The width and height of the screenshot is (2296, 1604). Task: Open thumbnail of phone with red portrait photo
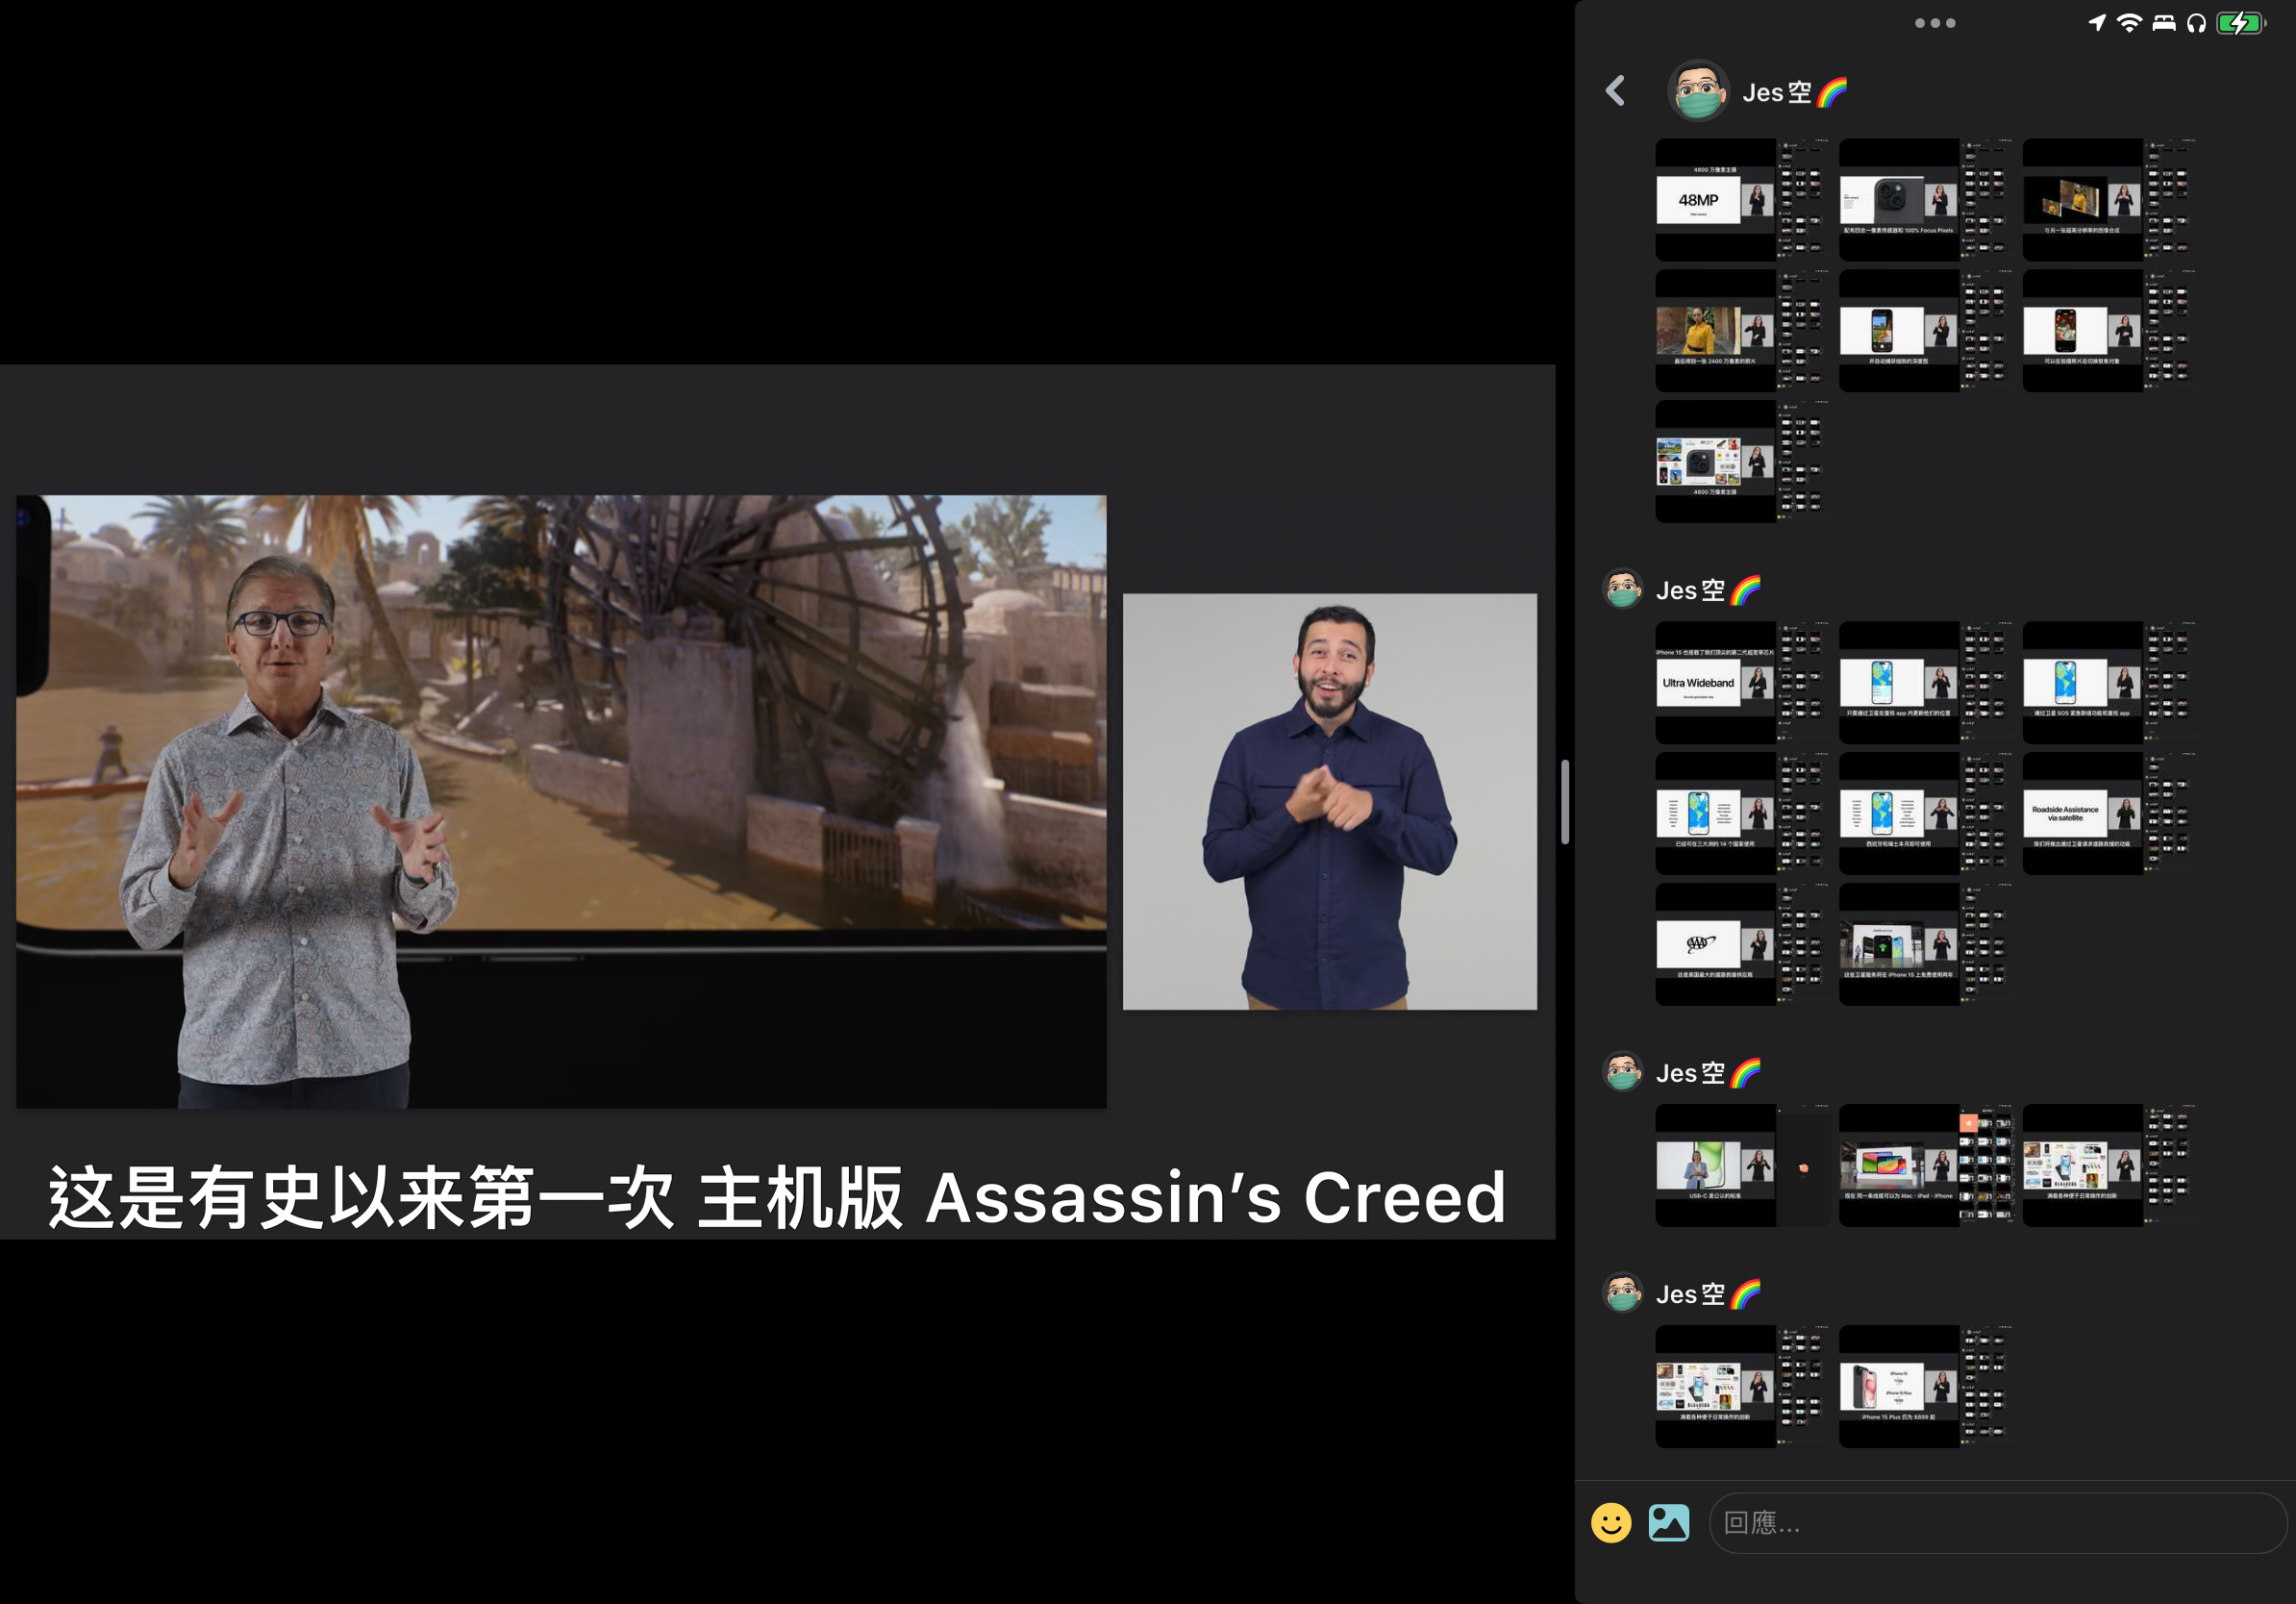click(2109, 331)
